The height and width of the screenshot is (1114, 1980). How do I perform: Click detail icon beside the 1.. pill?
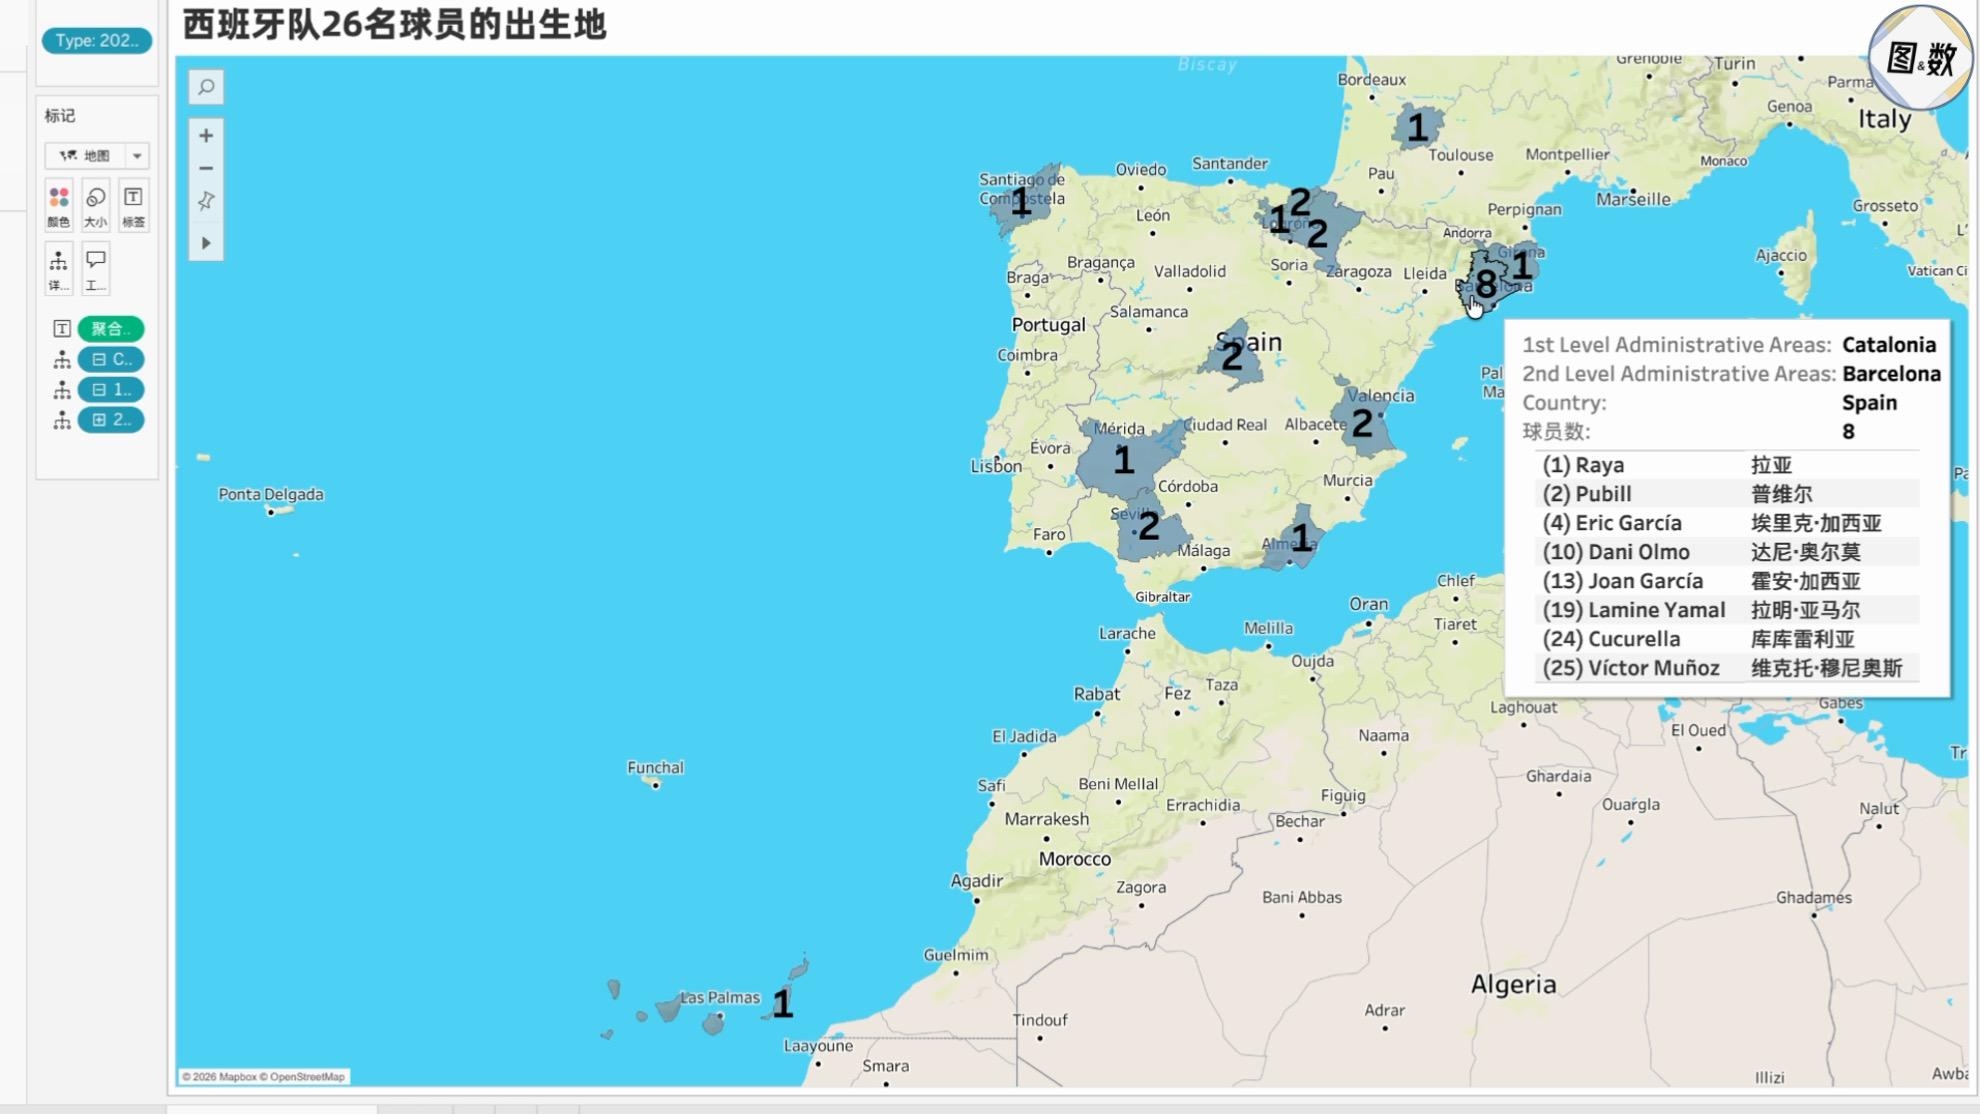(x=62, y=389)
